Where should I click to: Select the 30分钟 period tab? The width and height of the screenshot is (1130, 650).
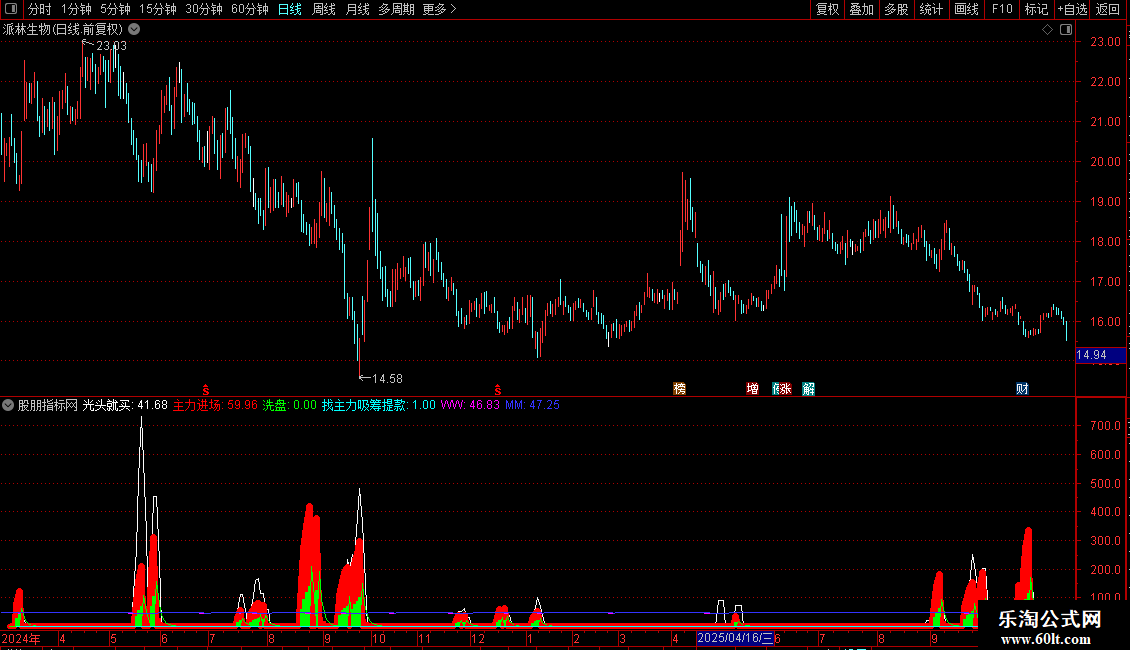click(203, 9)
